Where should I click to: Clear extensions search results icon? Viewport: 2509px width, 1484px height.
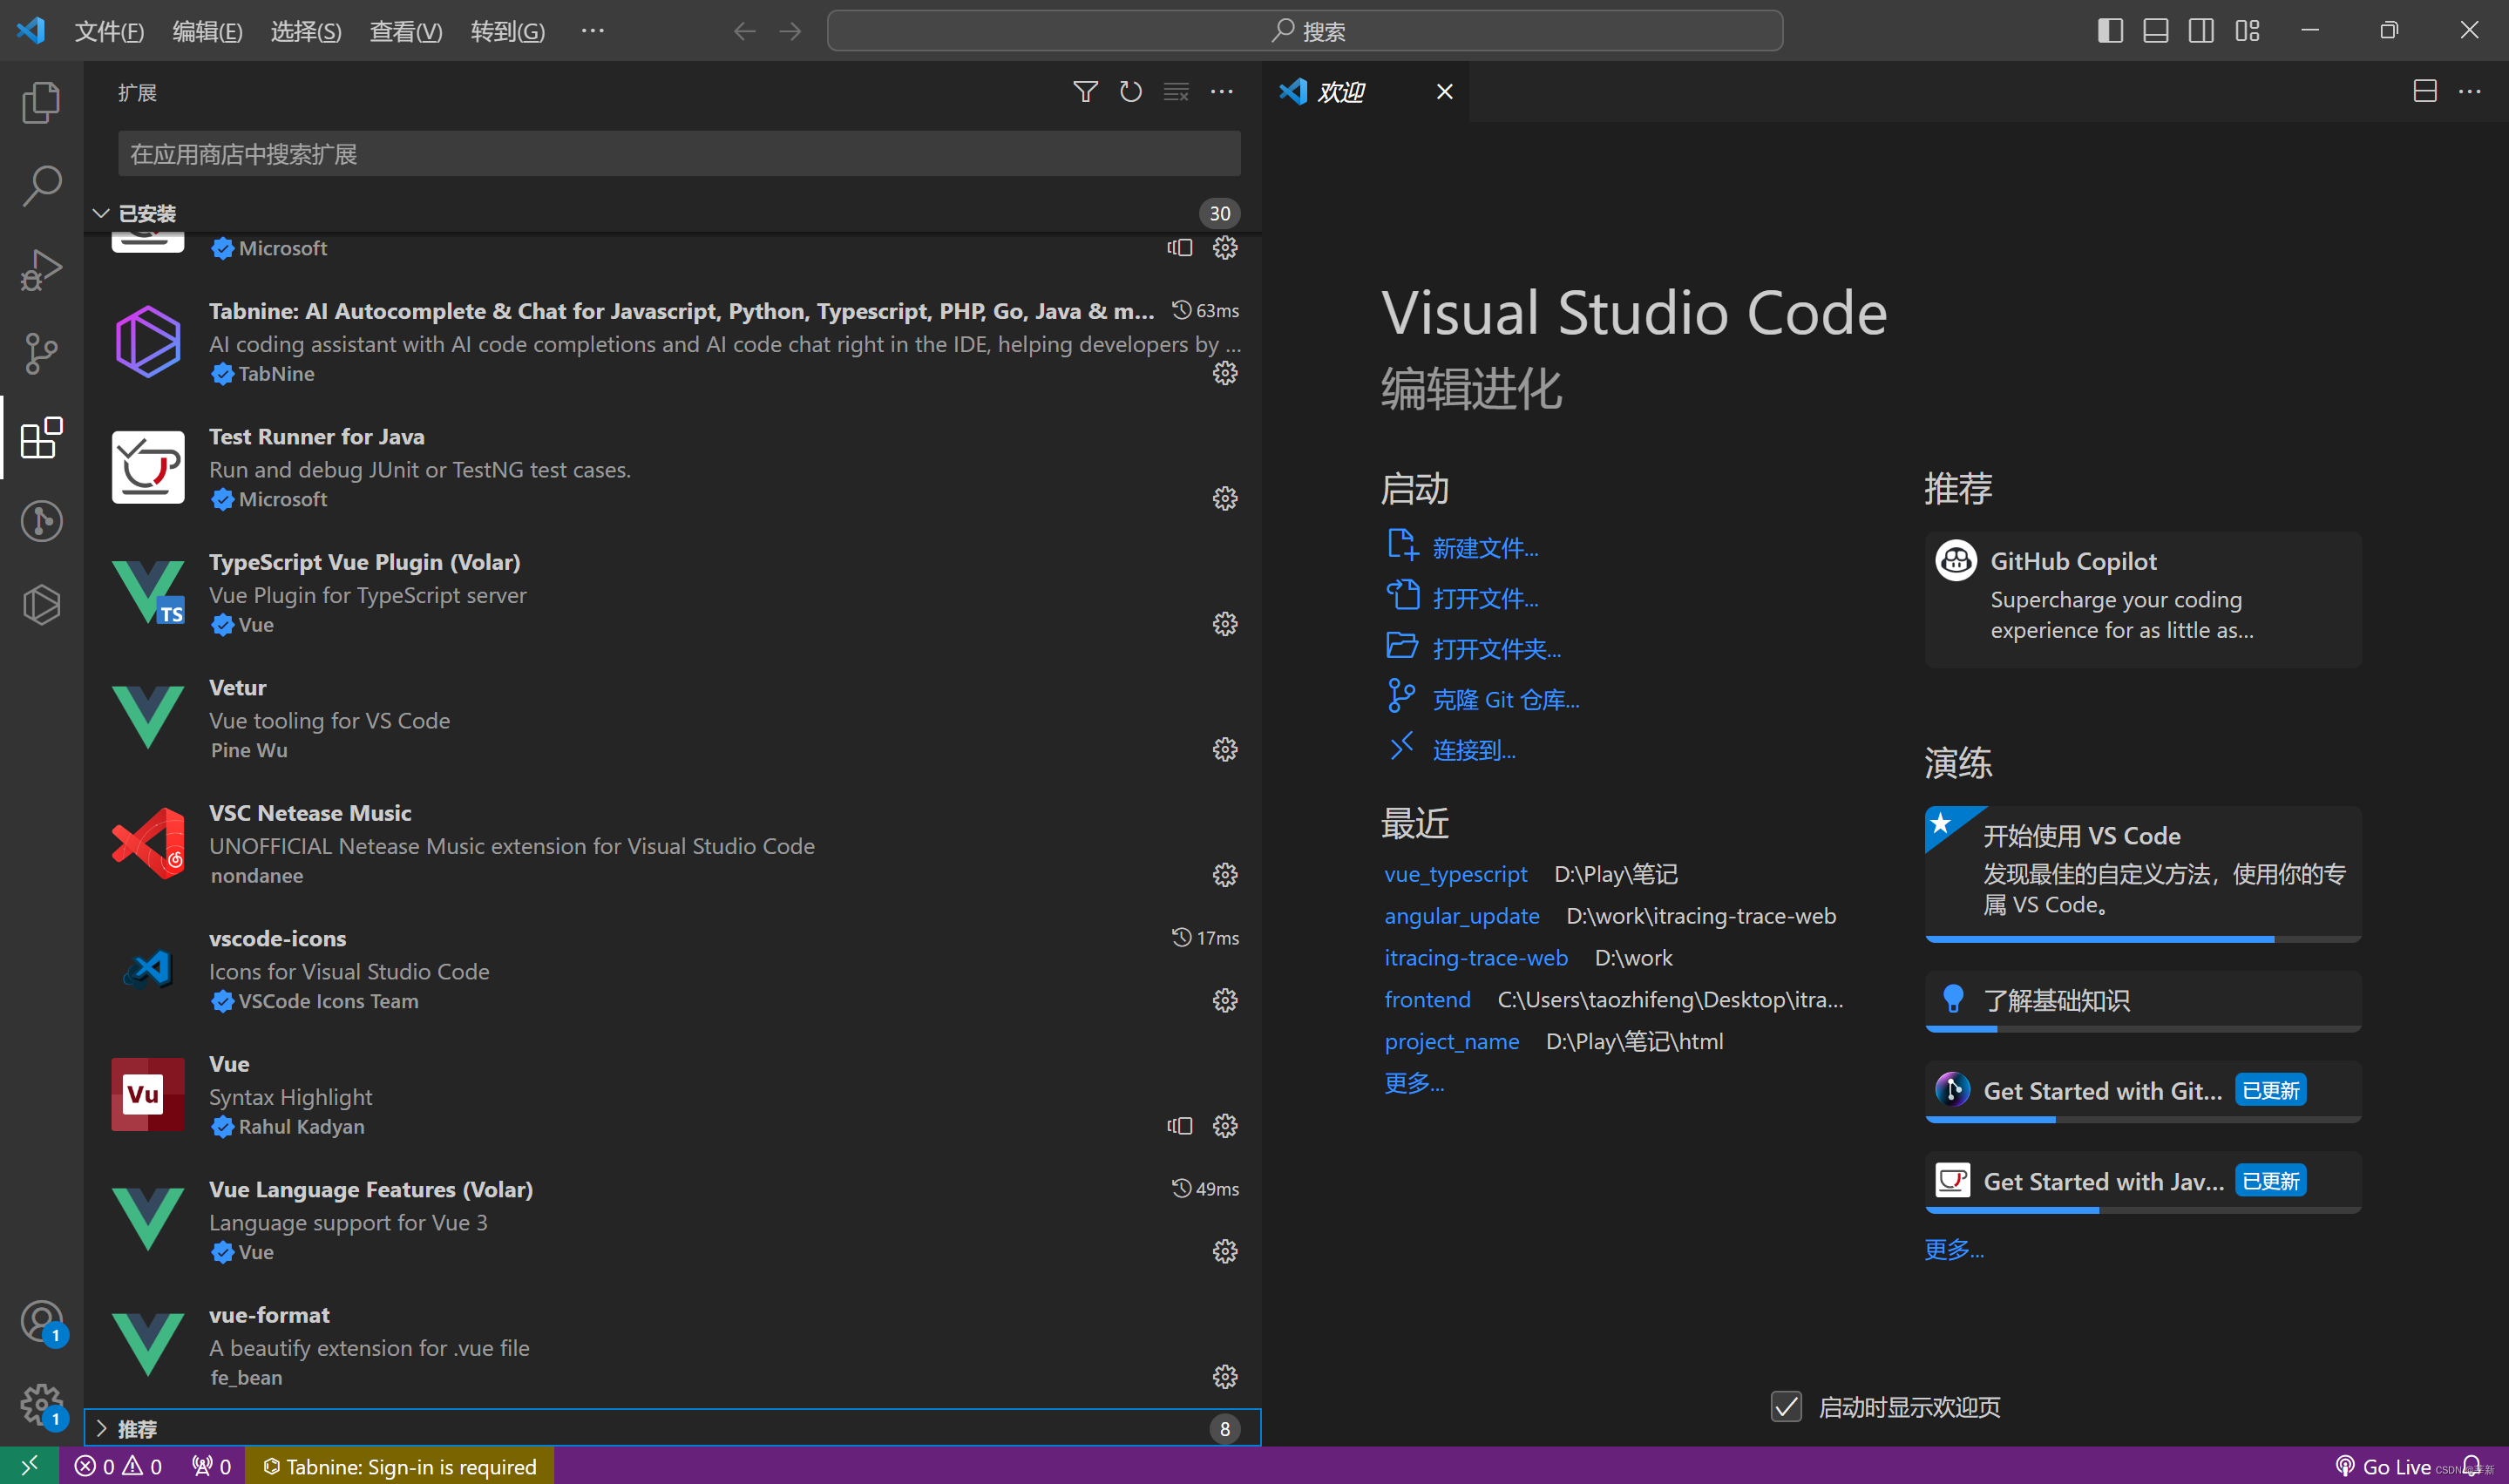click(1176, 92)
